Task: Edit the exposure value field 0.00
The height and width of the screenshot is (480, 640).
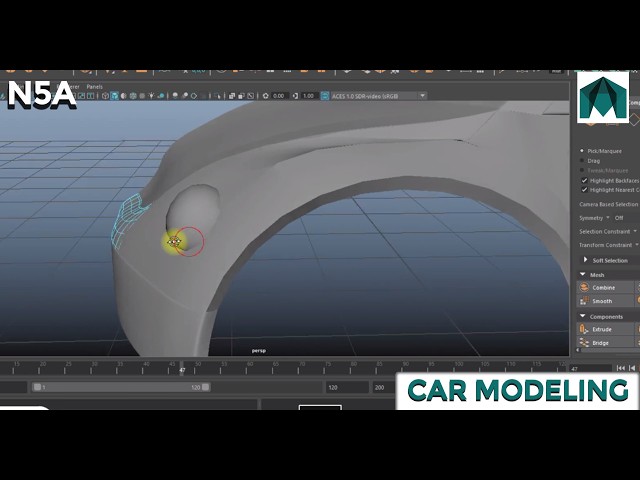Action: coord(279,96)
